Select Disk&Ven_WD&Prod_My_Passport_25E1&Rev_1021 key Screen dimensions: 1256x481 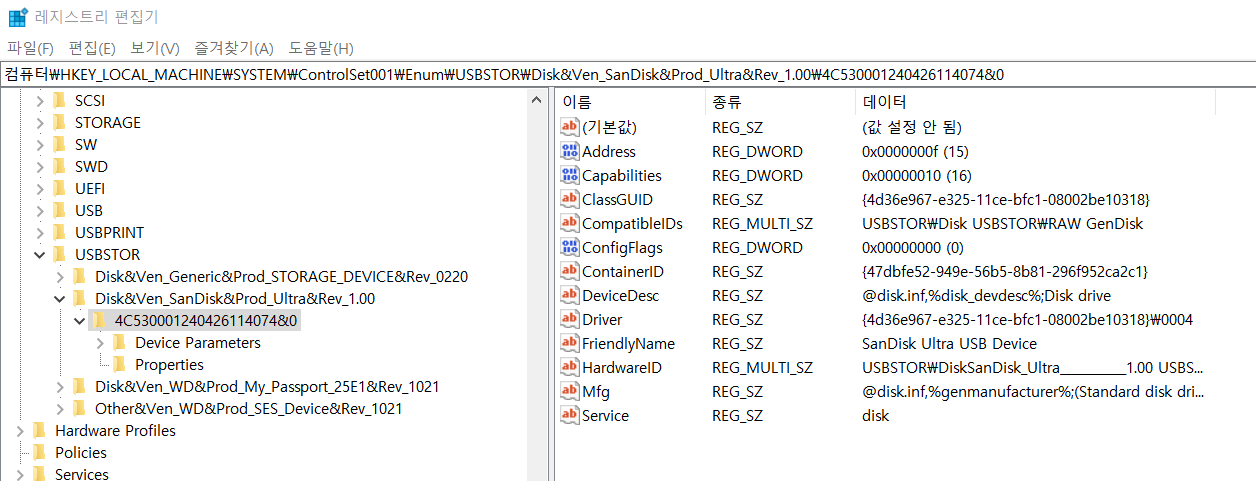pyautogui.click(x=267, y=387)
